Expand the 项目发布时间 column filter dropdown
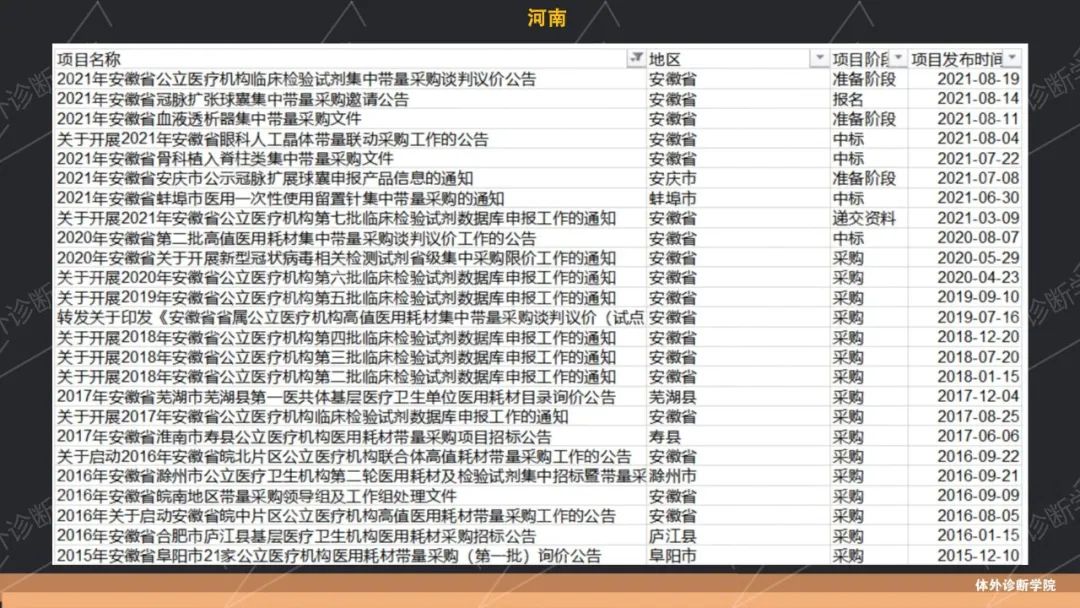The width and height of the screenshot is (1080, 608). 1013,59
